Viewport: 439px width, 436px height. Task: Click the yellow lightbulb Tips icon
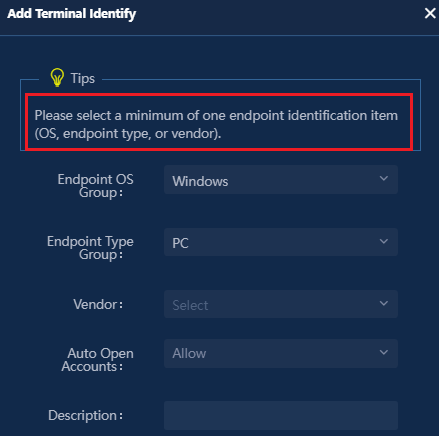pos(57,77)
